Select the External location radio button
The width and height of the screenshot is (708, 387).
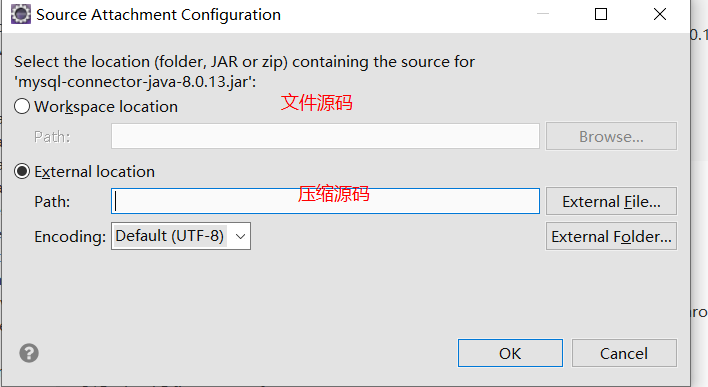point(22,172)
